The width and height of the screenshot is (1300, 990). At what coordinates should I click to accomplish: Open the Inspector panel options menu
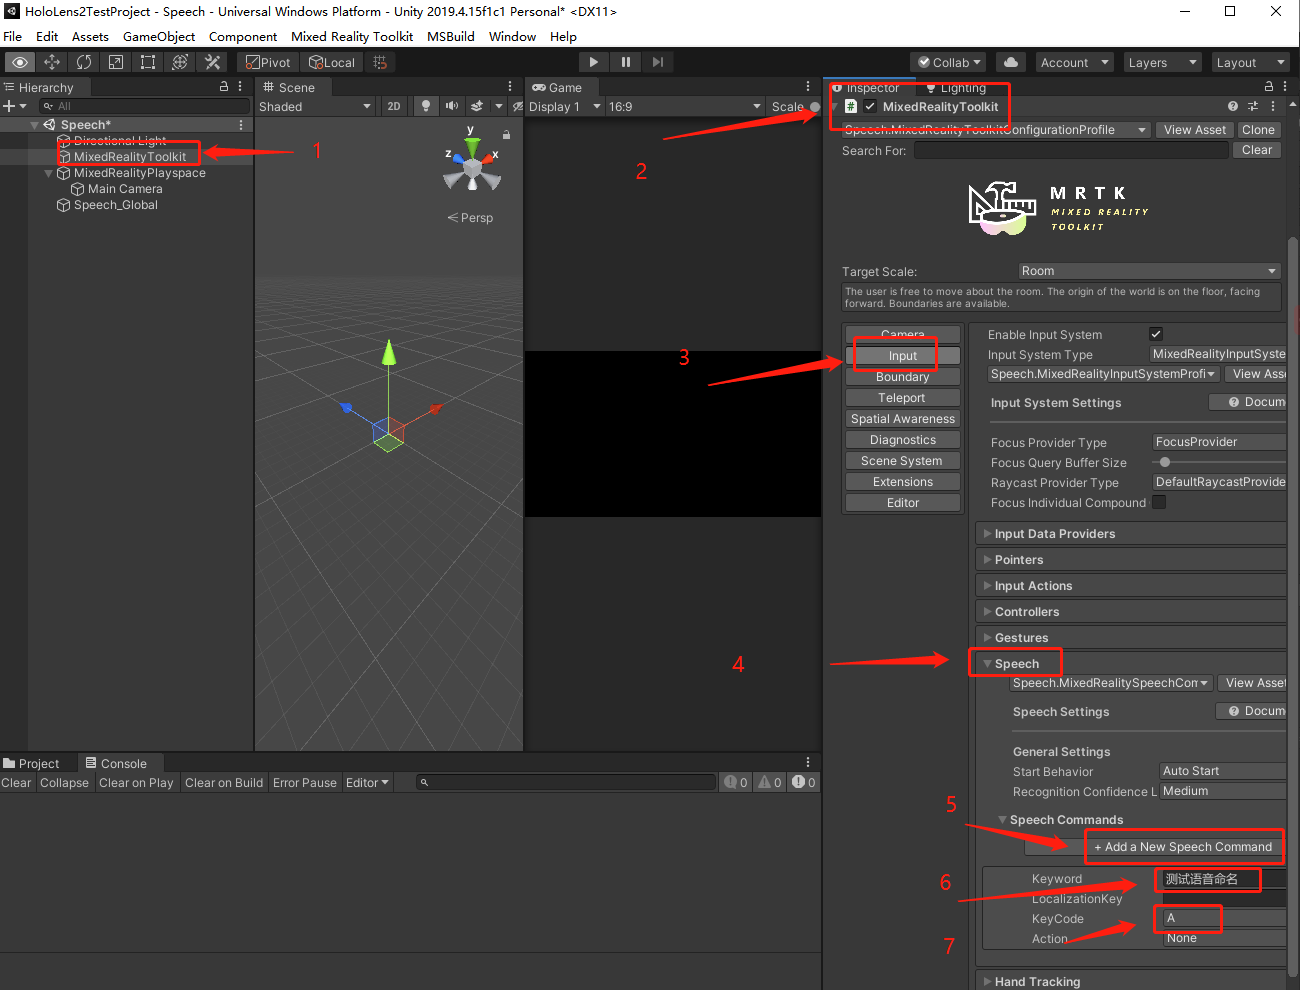[1286, 87]
